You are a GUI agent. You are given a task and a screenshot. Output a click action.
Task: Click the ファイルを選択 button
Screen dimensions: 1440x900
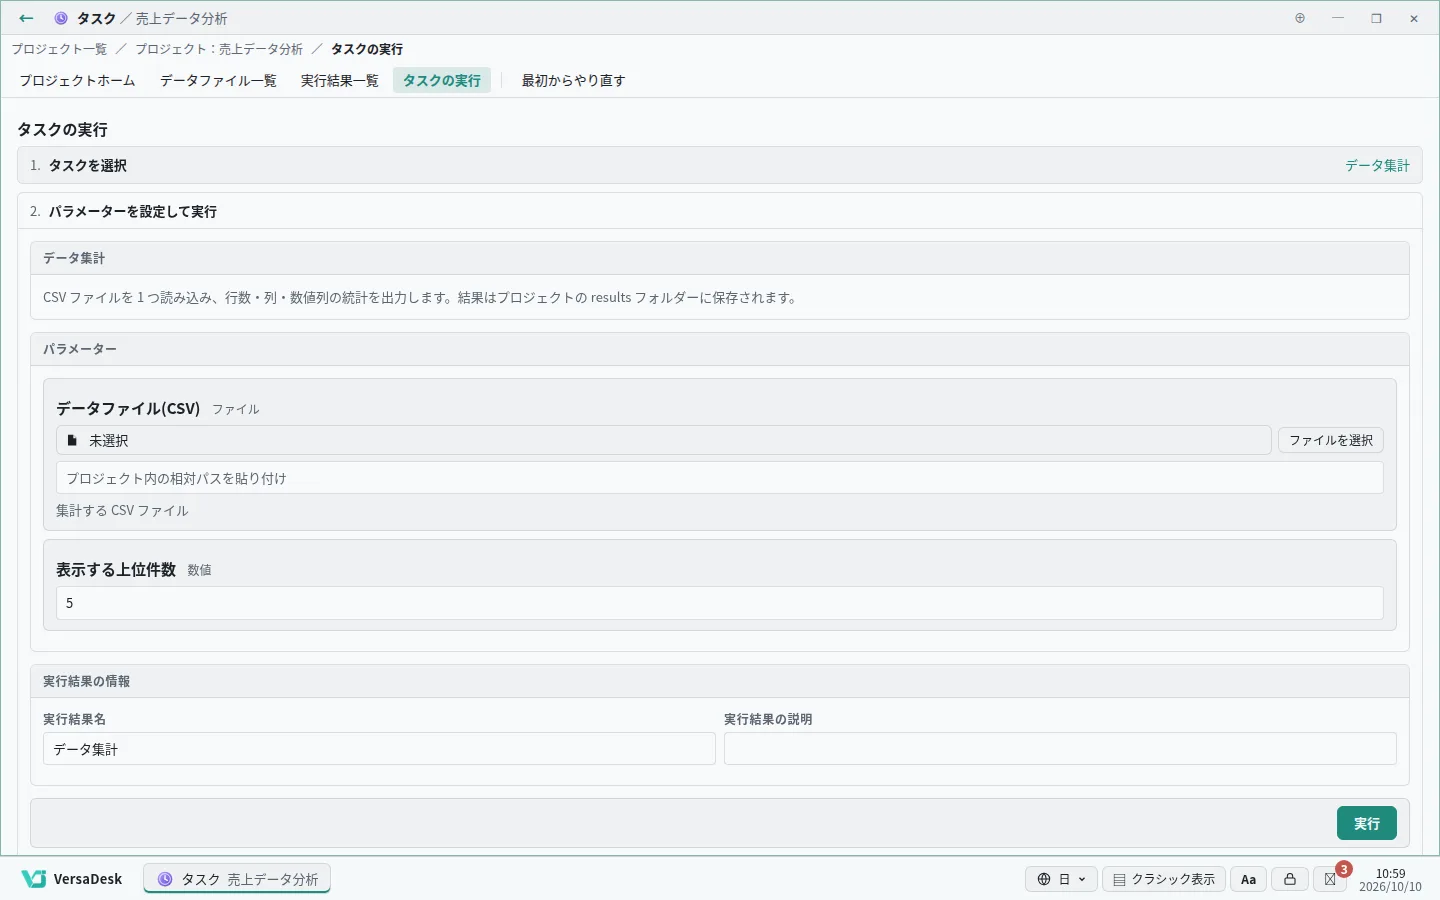[1331, 440]
